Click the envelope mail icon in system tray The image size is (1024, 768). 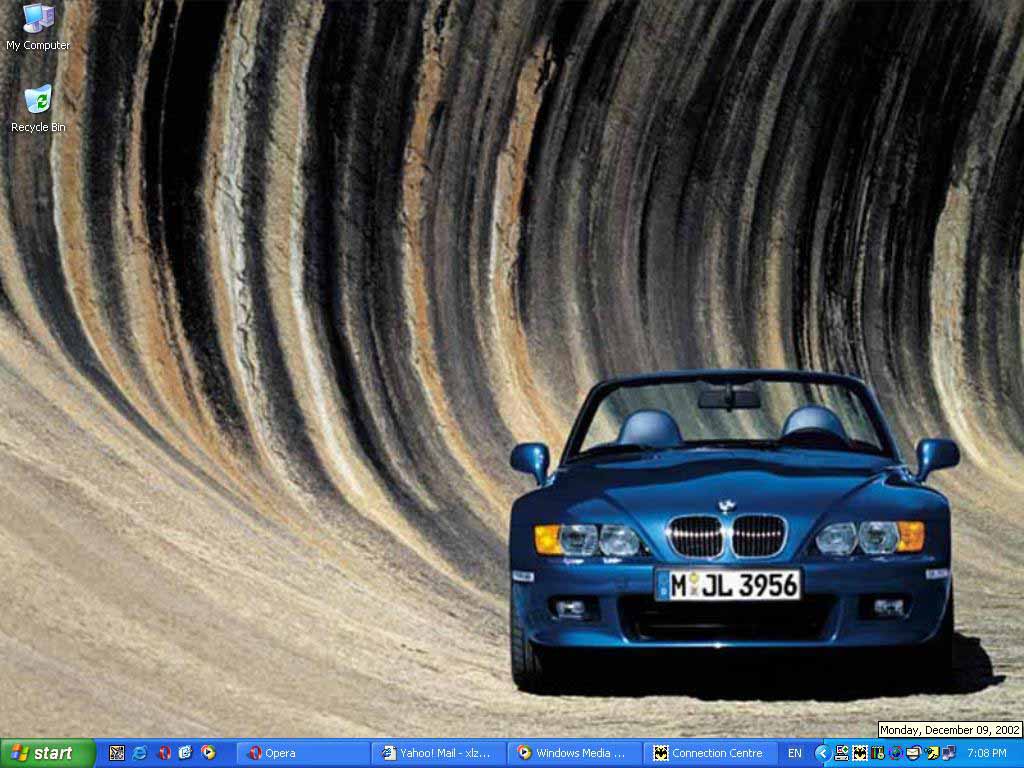click(x=914, y=753)
